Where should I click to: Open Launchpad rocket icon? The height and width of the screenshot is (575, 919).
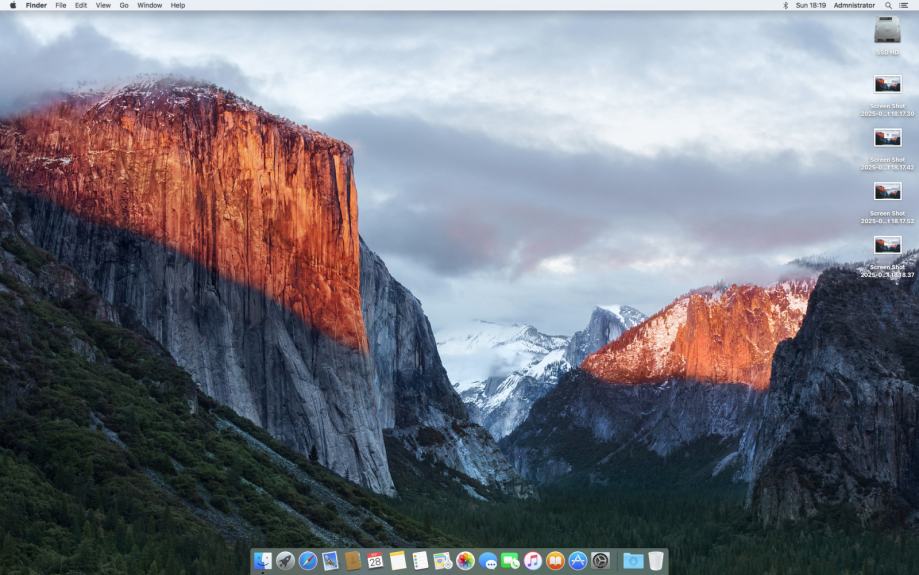click(x=285, y=561)
